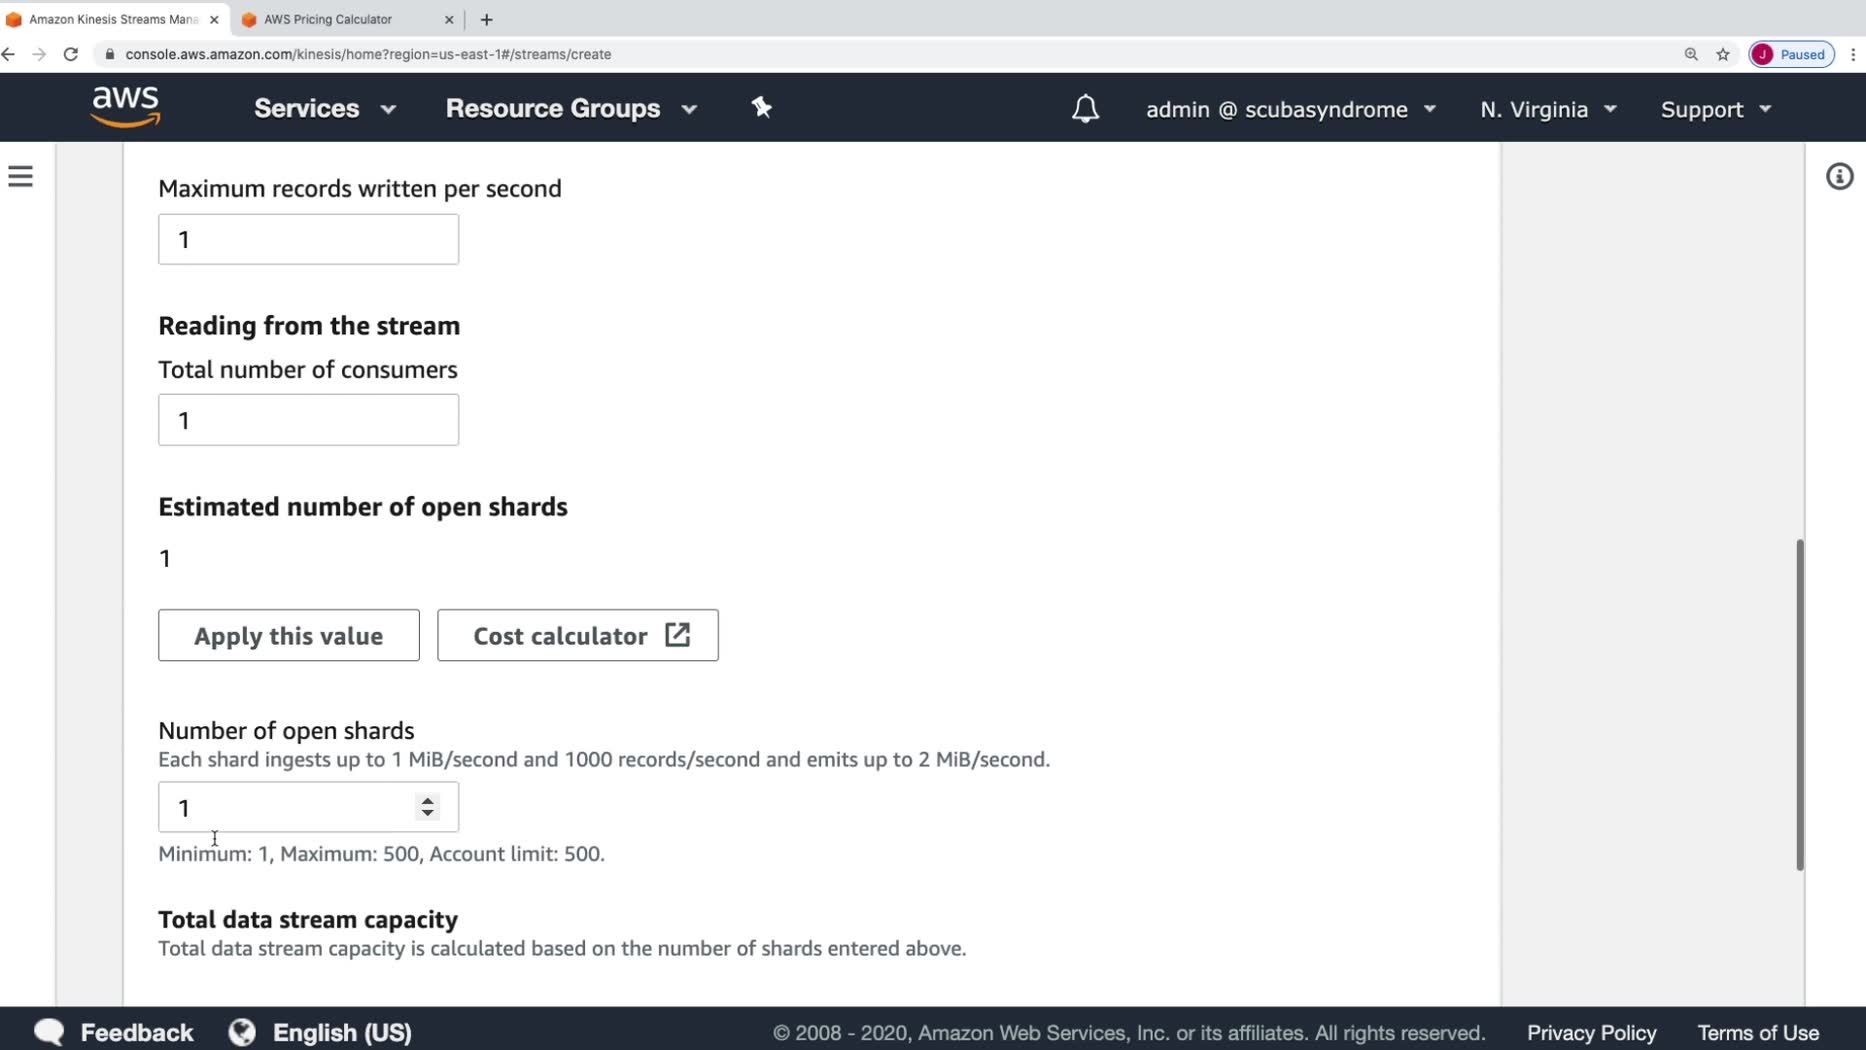The image size is (1866, 1050).
Task: Click the page vertical scrollbar
Action: pos(1799,704)
